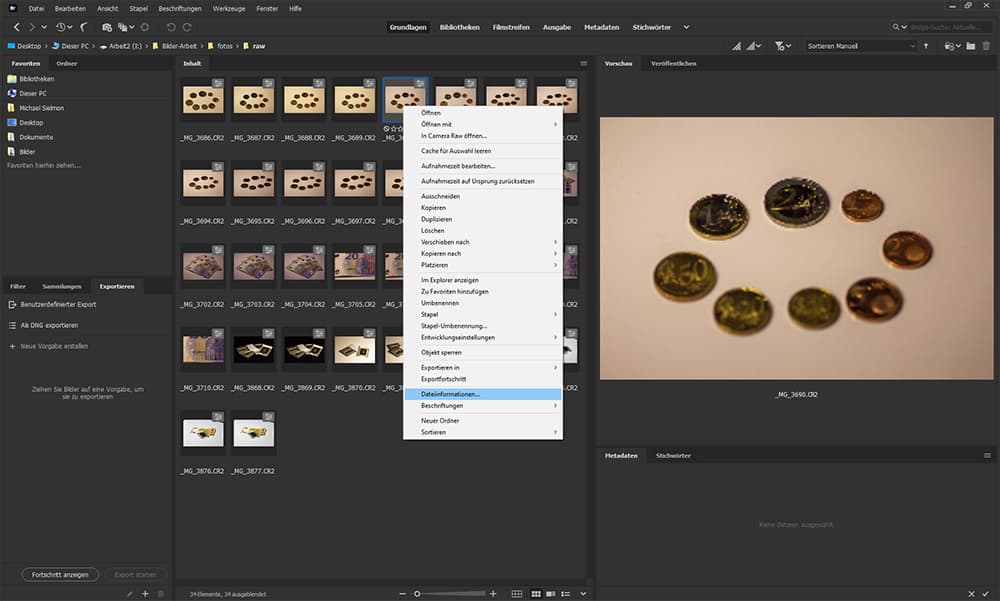Click the thumbnail size slider control
Image resolution: width=1000 pixels, height=601 pixels.
(418, 593)
